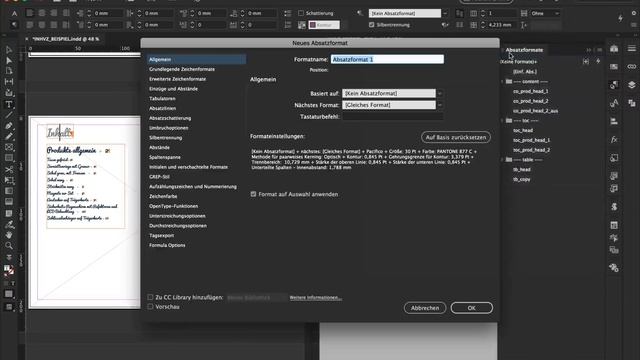640x360 pixels.
Task: Click the Formatname input field
Action: click(387, 60)
